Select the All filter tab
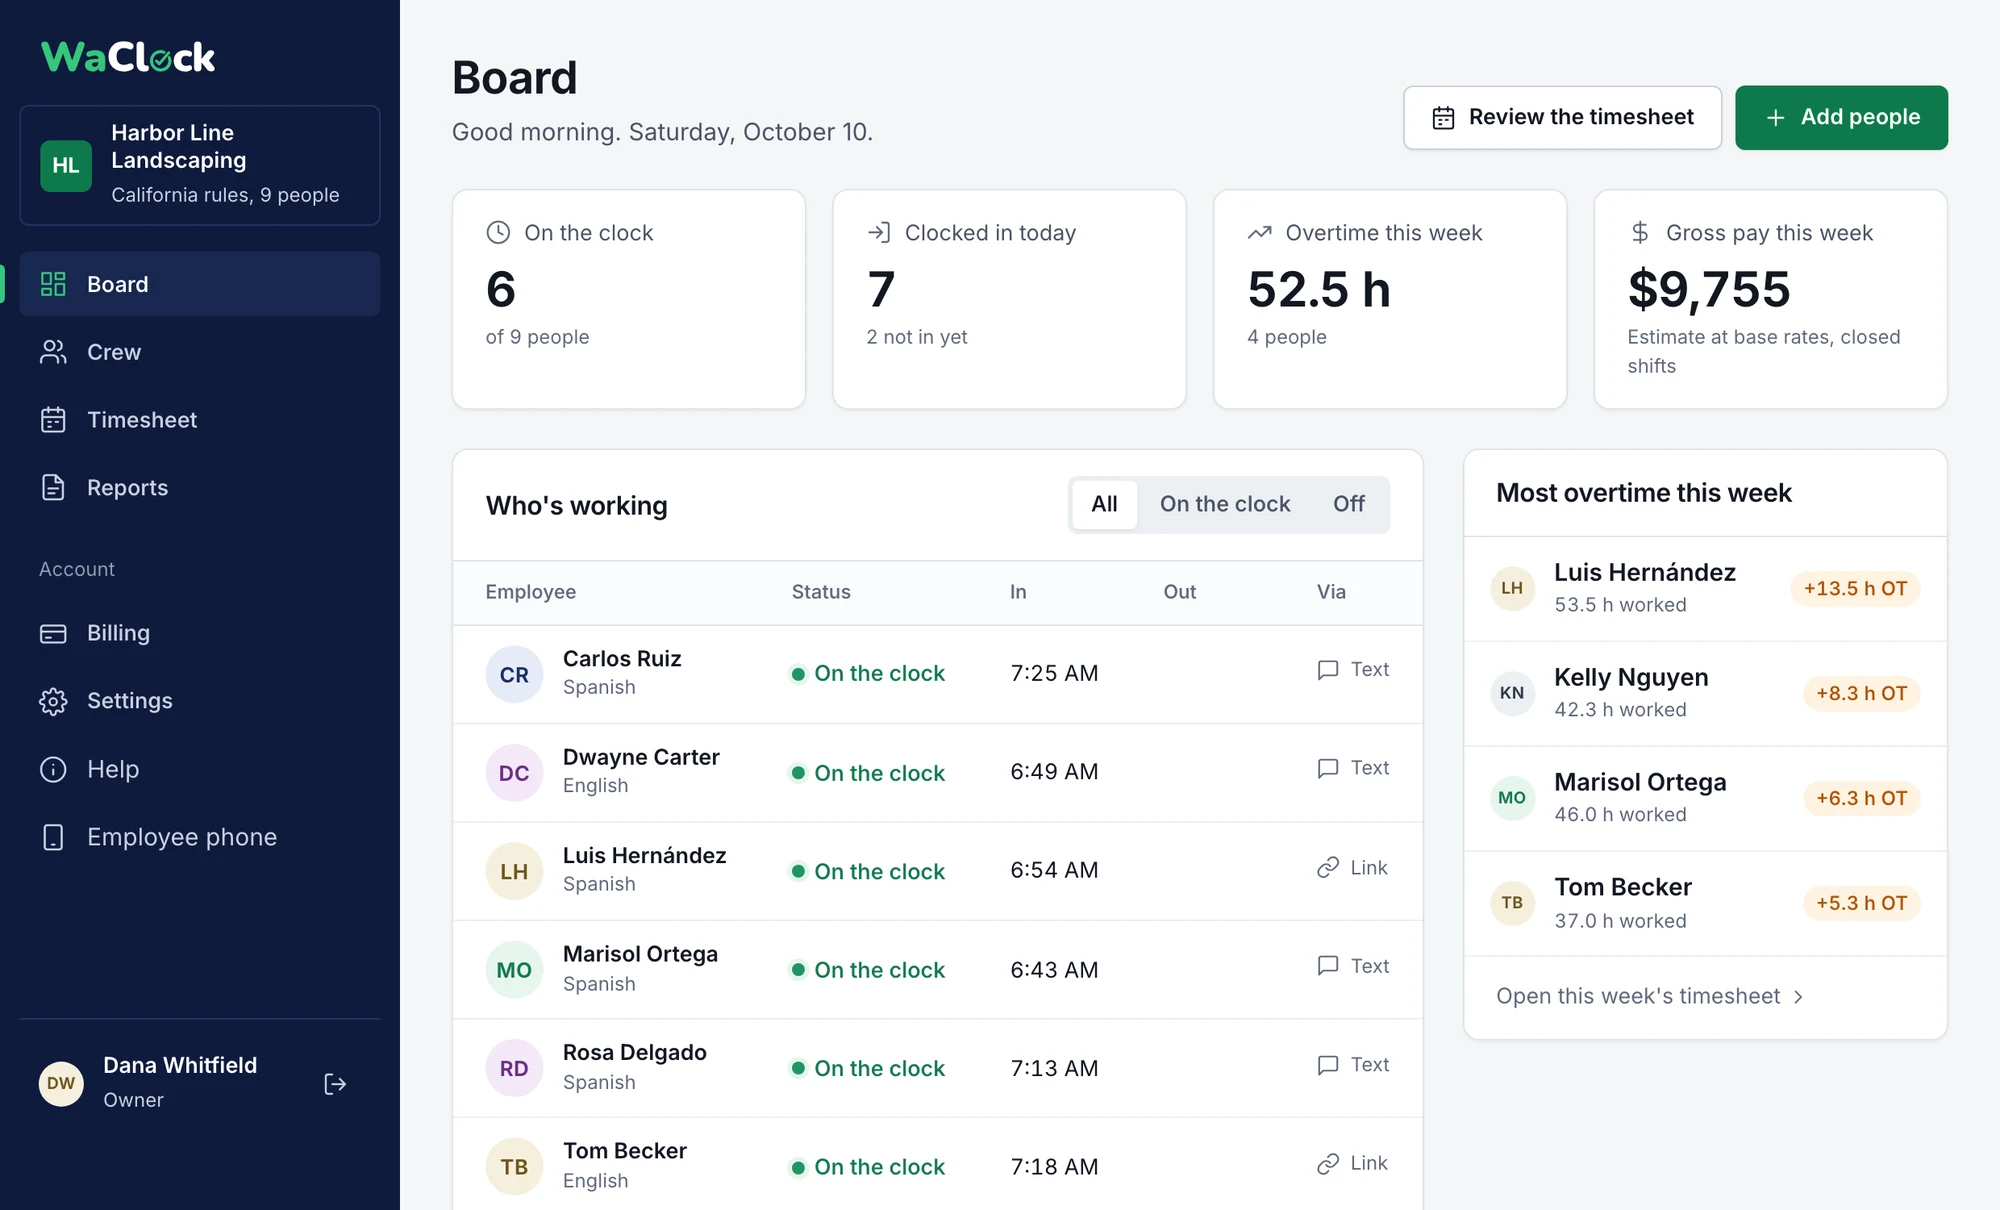Viewport: 2000px width, 1210px height. pos(1104,504)
